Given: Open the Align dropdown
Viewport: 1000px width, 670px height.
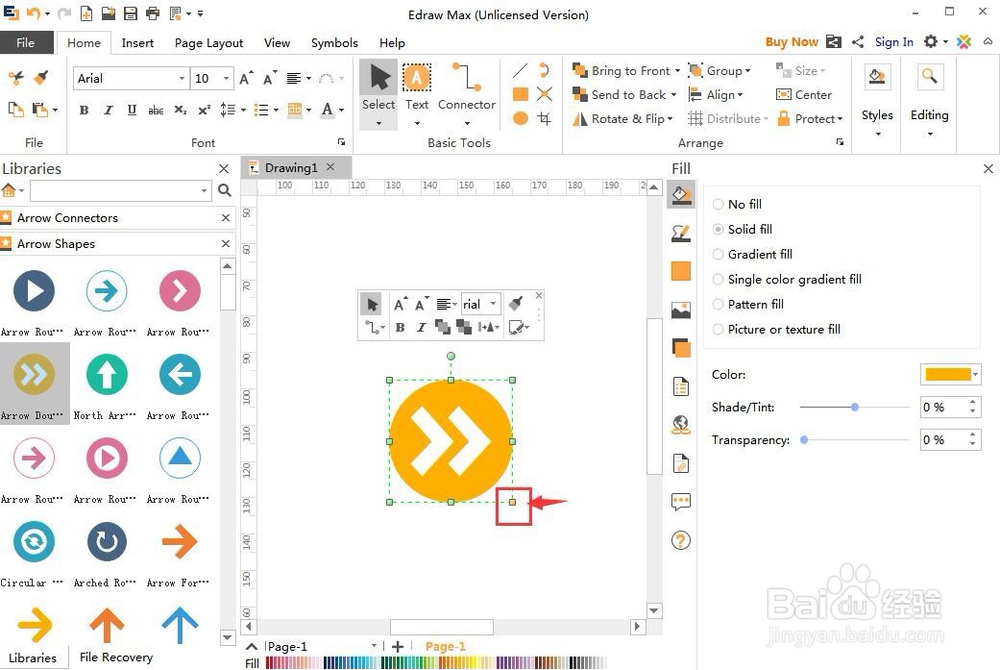Looking at the screenshot, I should [x=716, y=95].
